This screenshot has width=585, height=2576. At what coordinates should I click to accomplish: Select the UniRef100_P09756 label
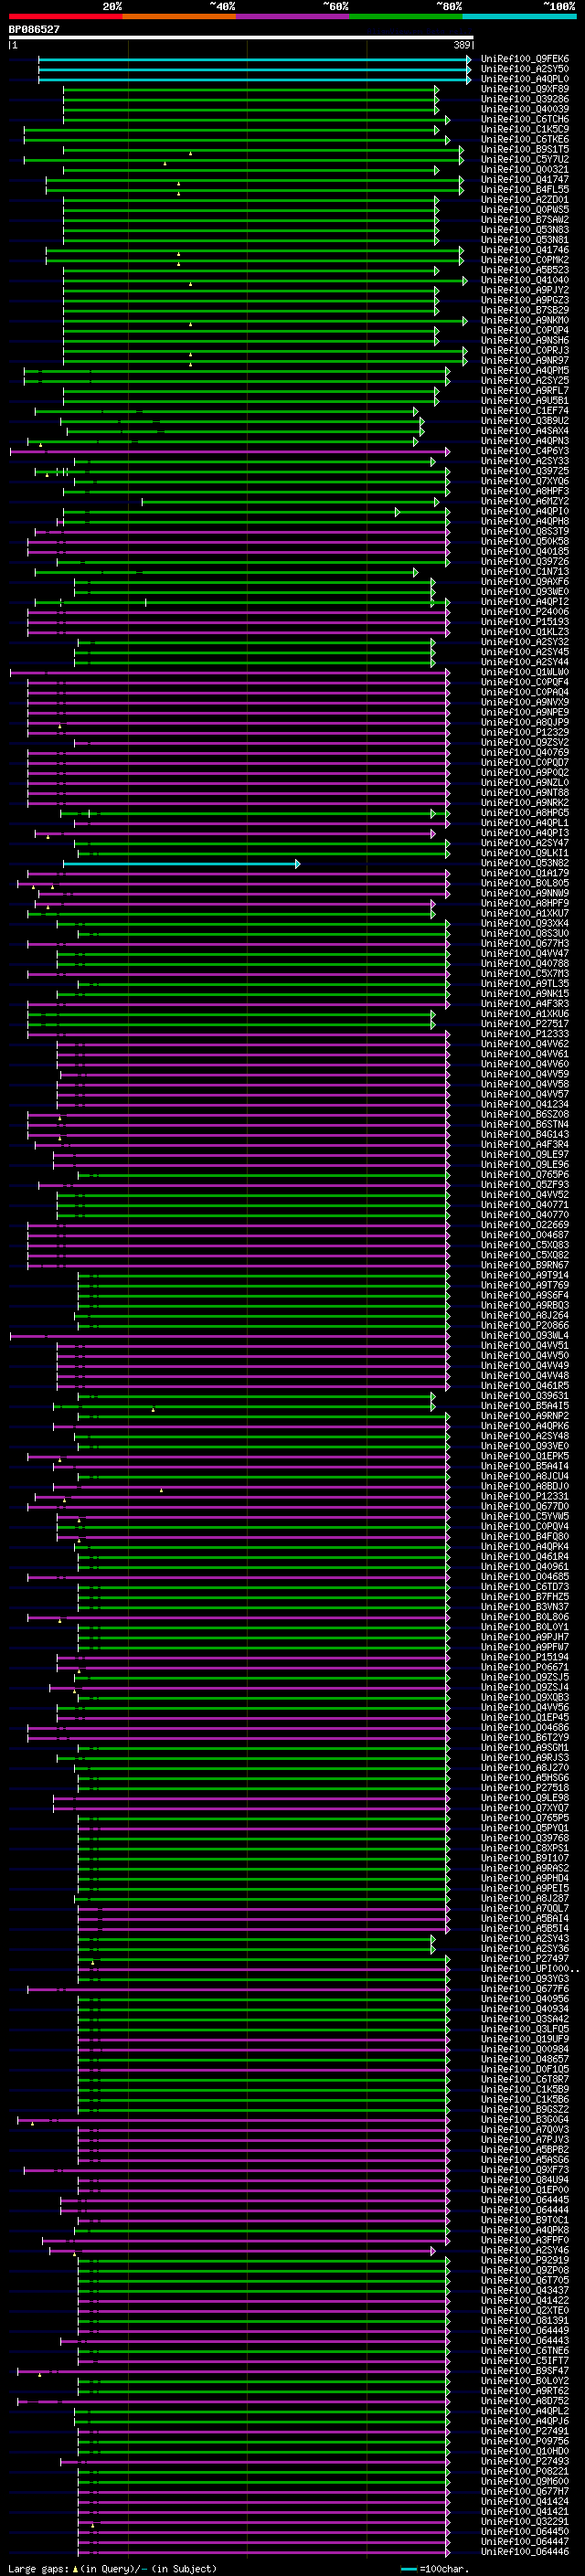point(524,2443)
